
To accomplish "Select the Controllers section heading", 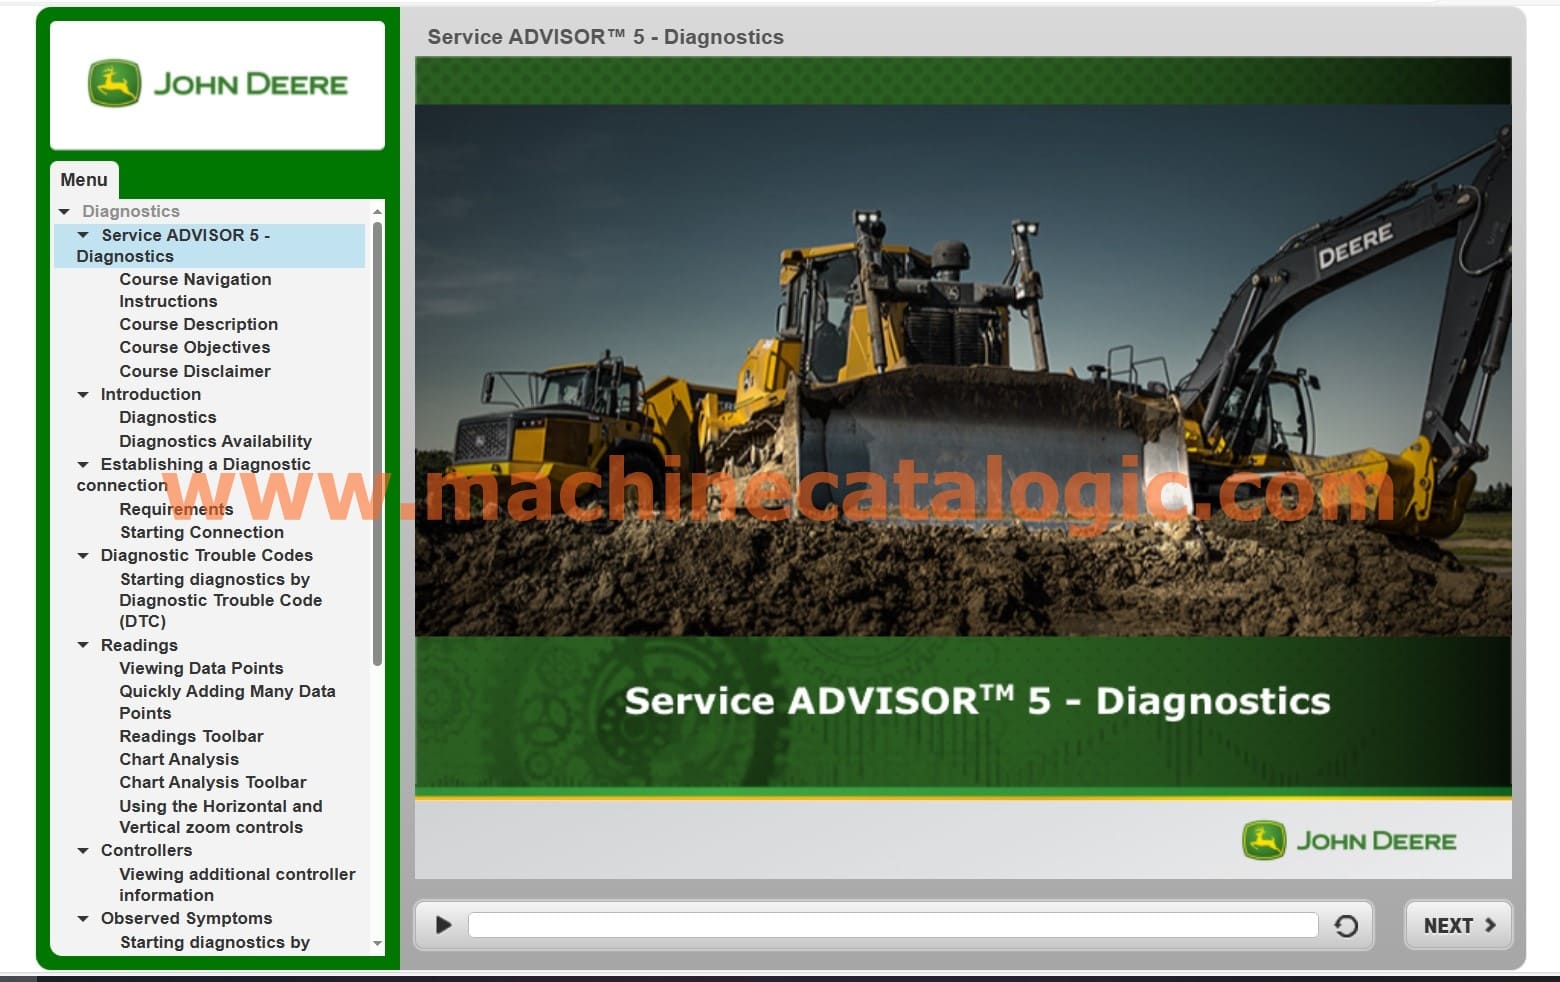I will (146, 850).
